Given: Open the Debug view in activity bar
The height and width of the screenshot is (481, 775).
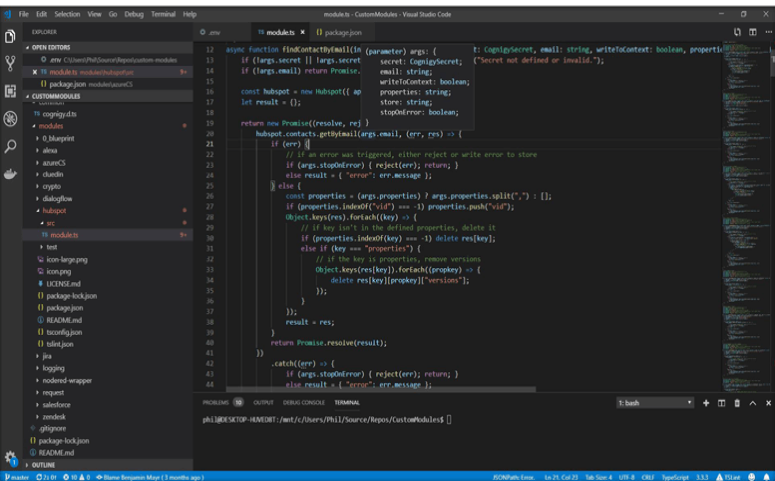Looking at the screenshot, I should click(10, 118).
